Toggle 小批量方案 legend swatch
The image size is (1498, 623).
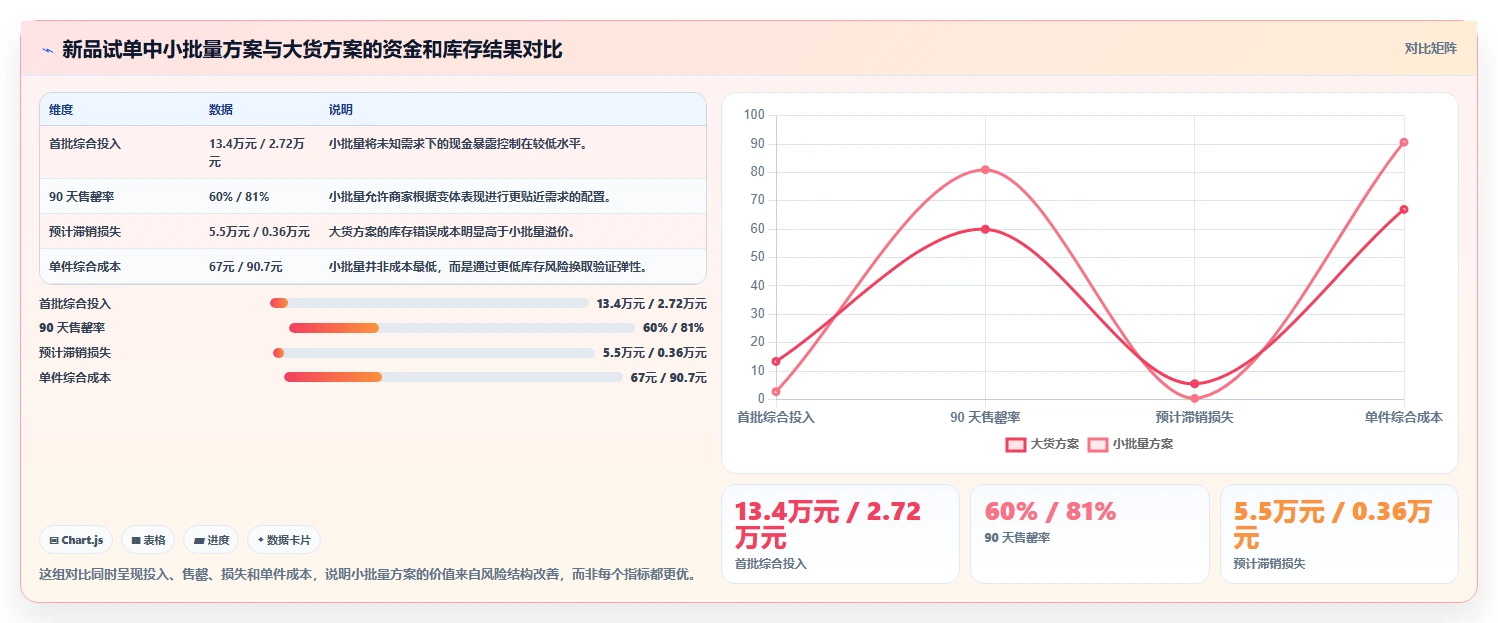tap(1098, 445)
